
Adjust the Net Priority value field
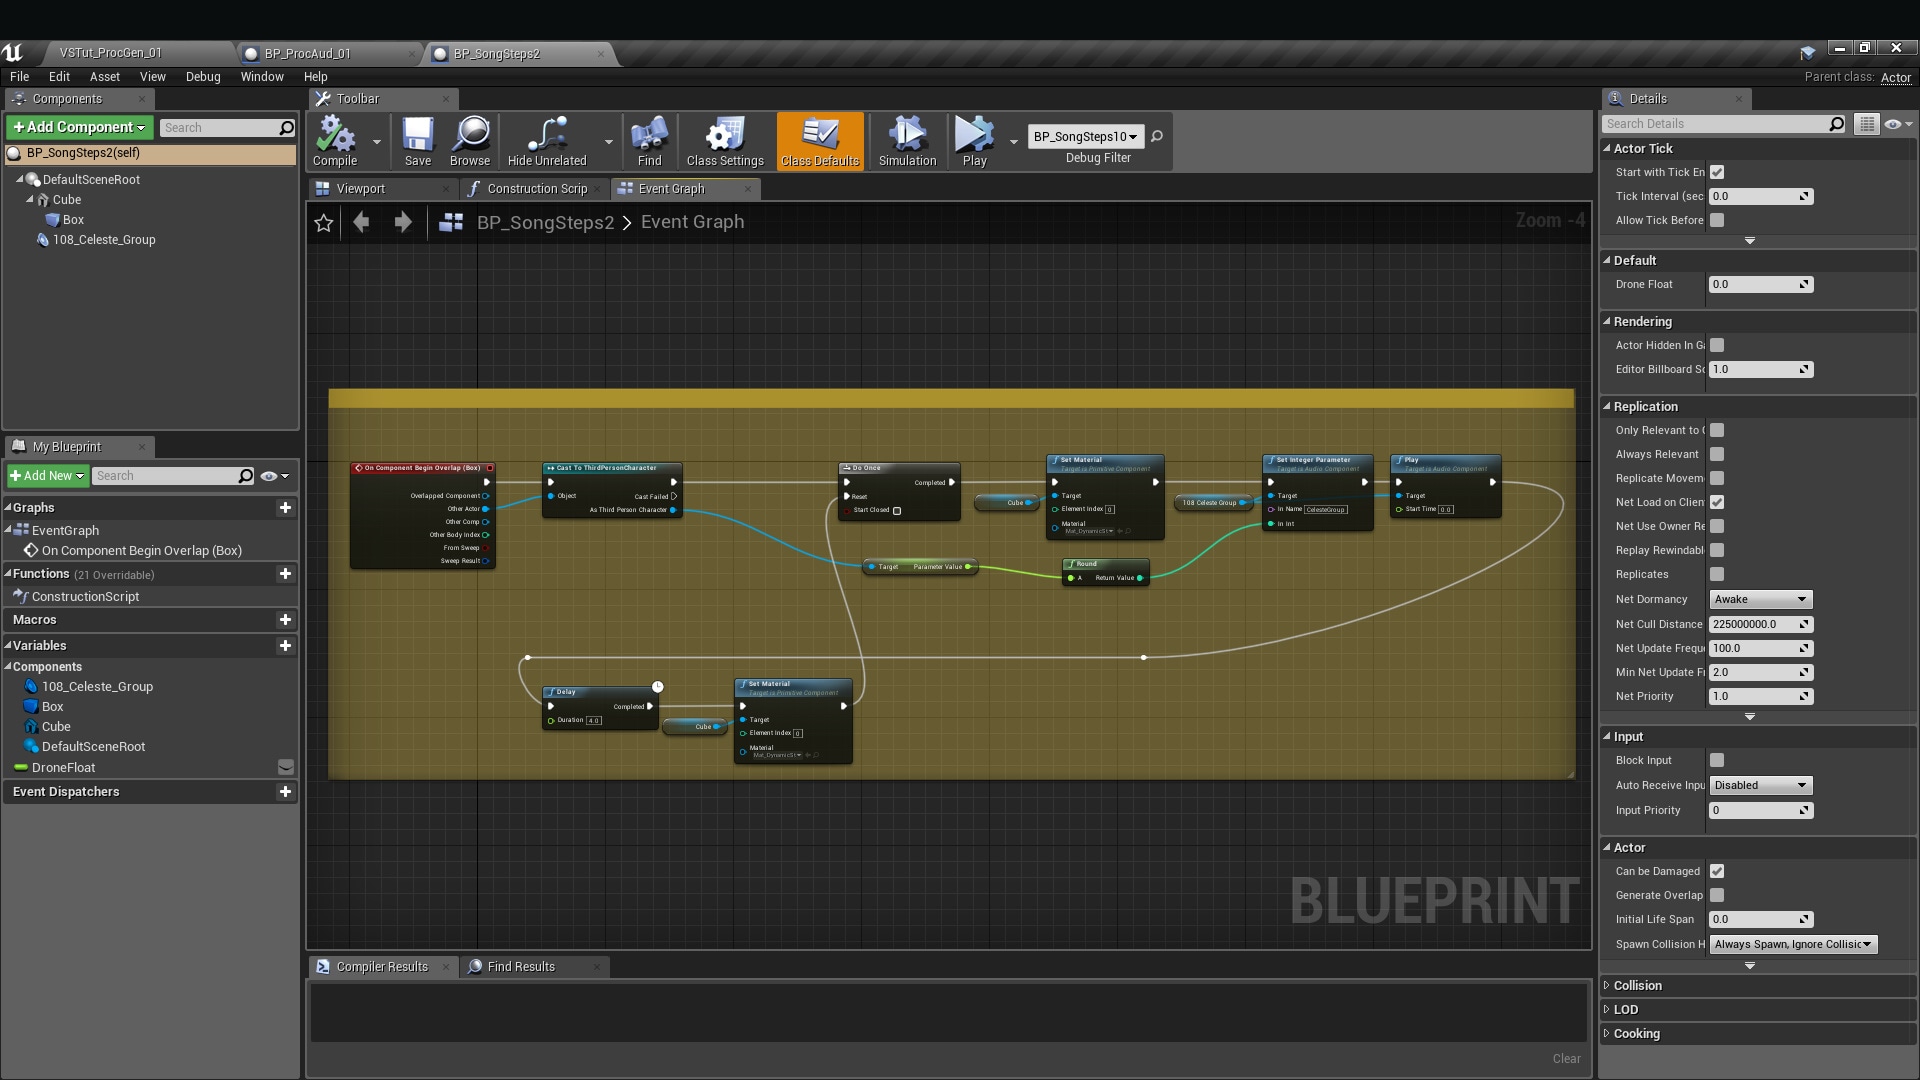pyautogui.click(x=1758, y=696)
